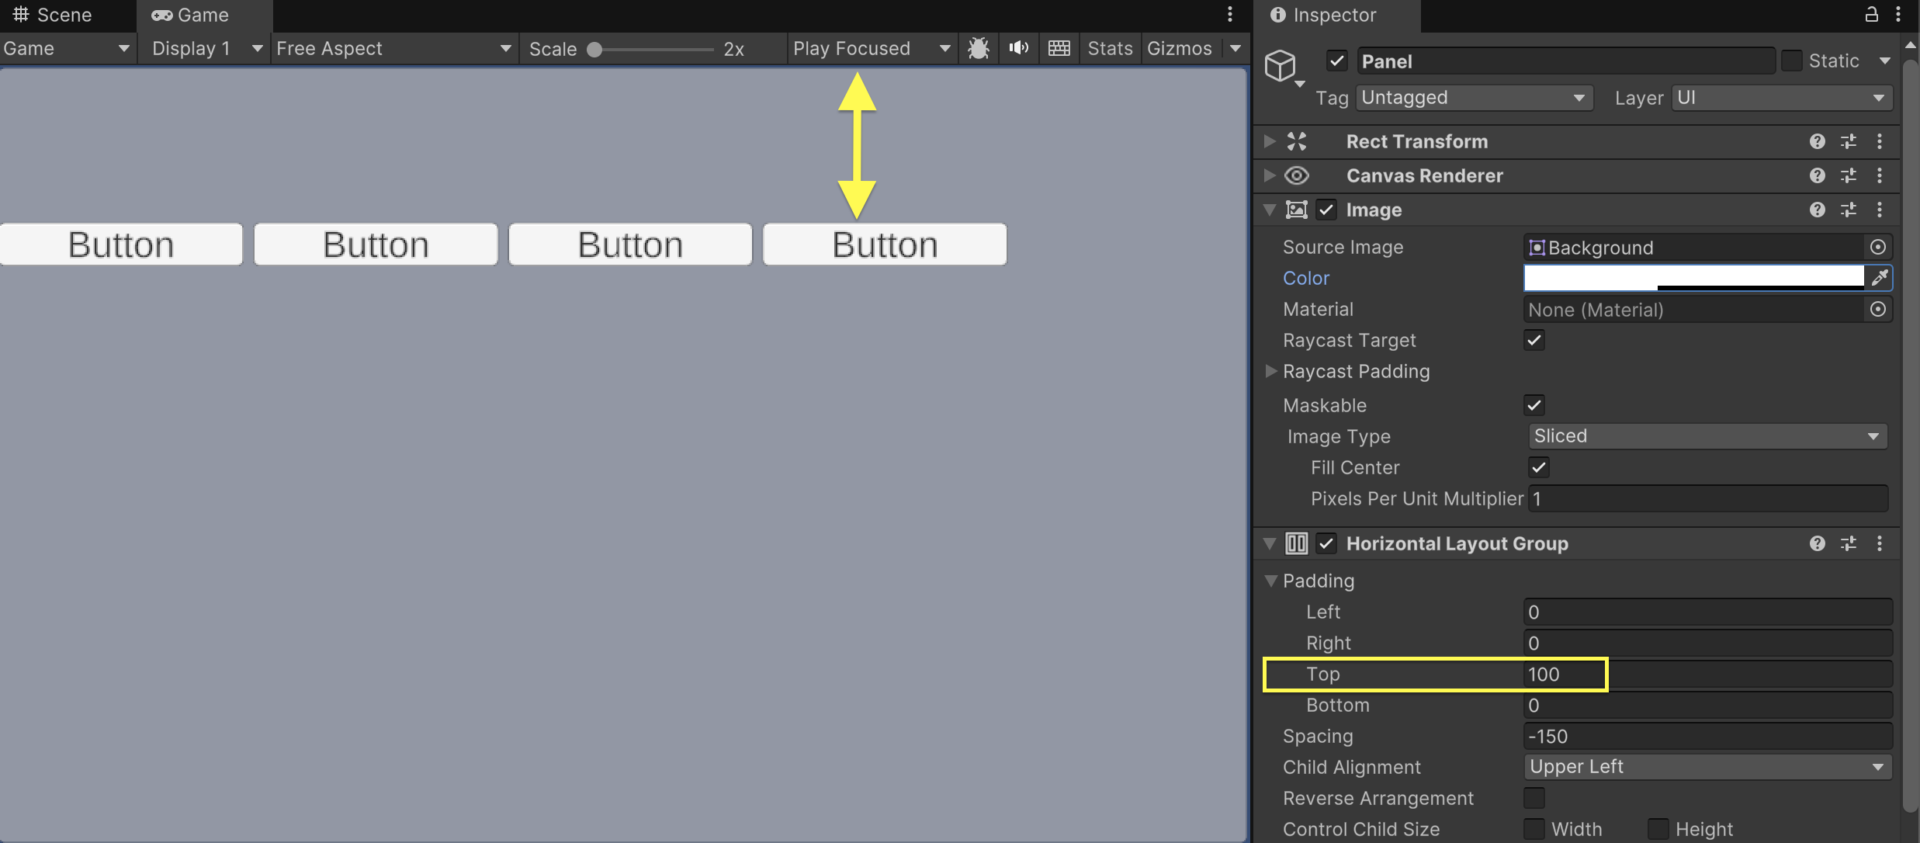This screenshot has height=843, width=1920.
Task: Toggle the Stats button
Action: pos(1110,48)
